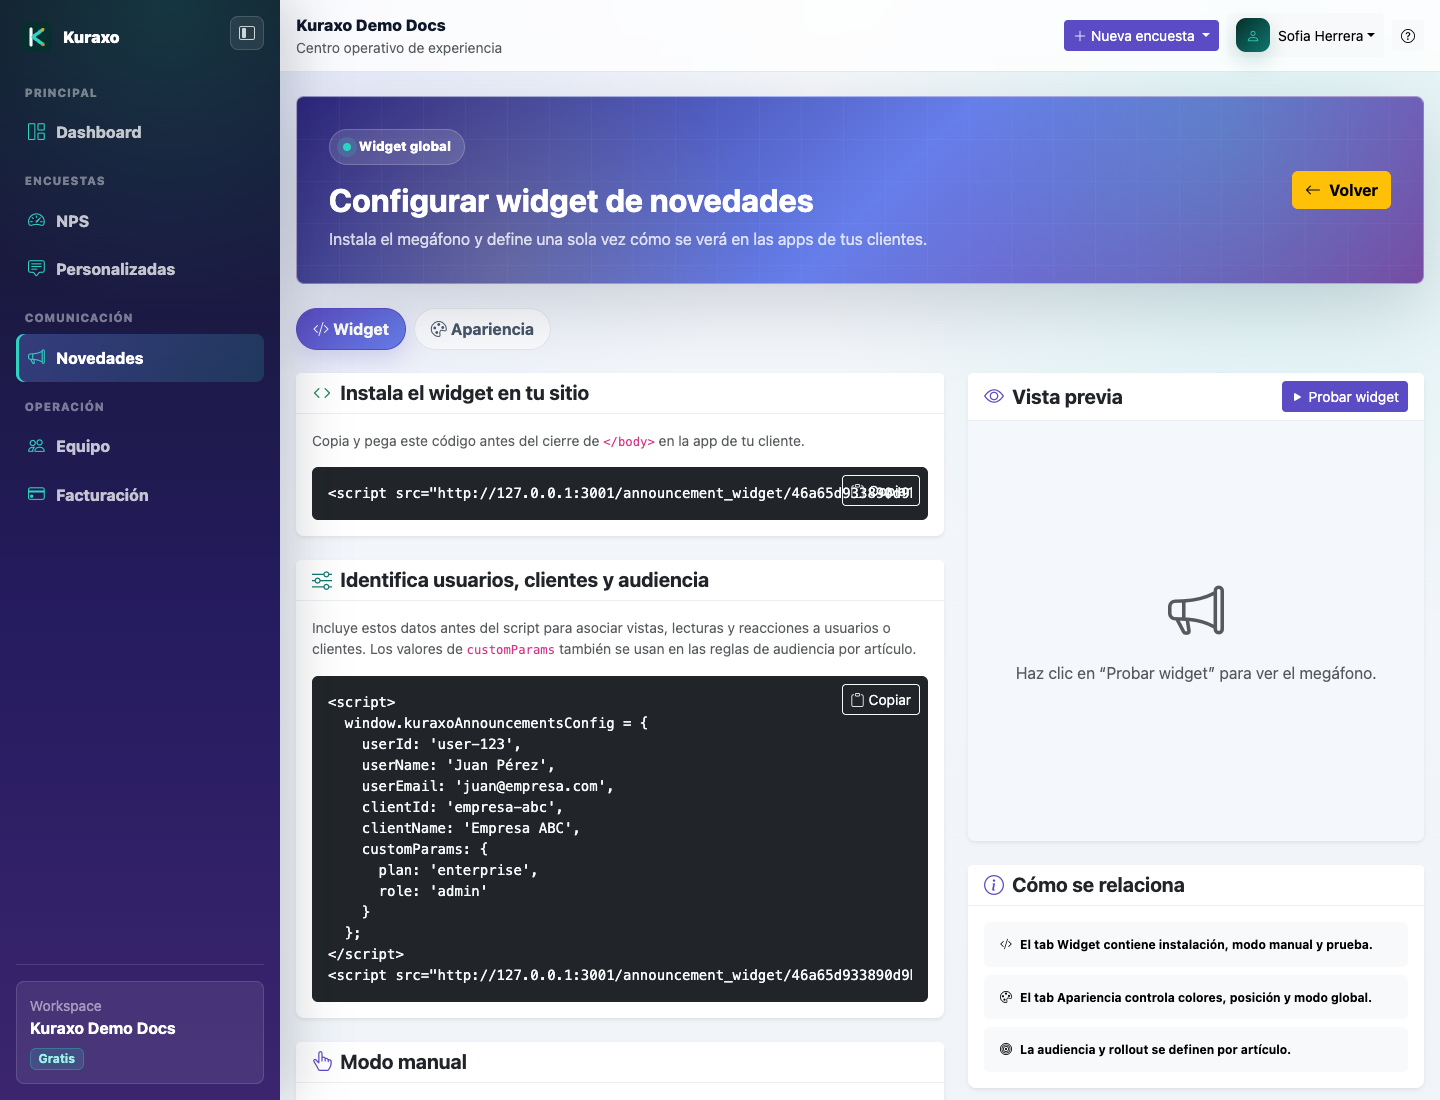
Task: Click the palette icon on Apariencia tab
Action: 438,329
